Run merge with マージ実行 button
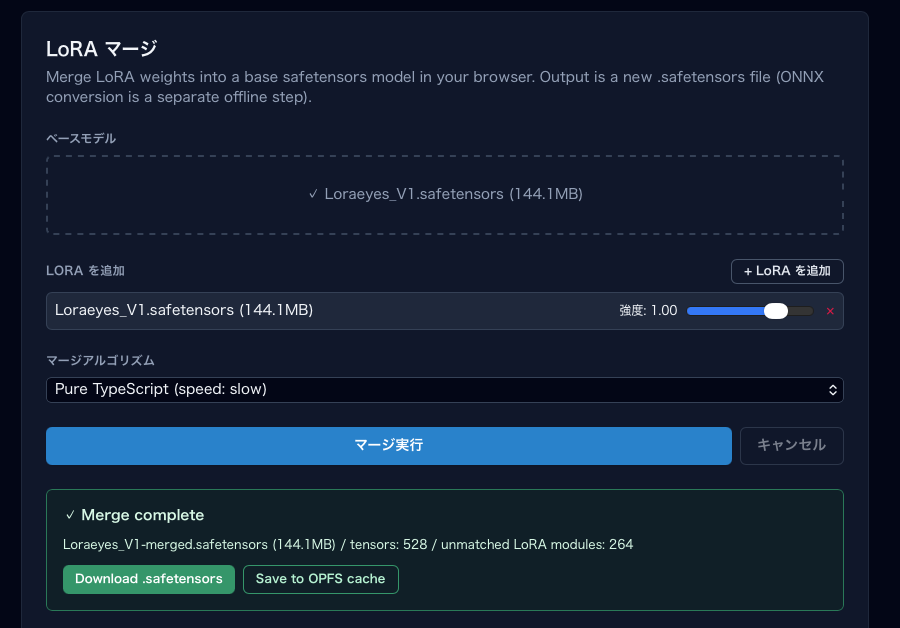Viewport: 900px width, 628px height. click(388, 446)
